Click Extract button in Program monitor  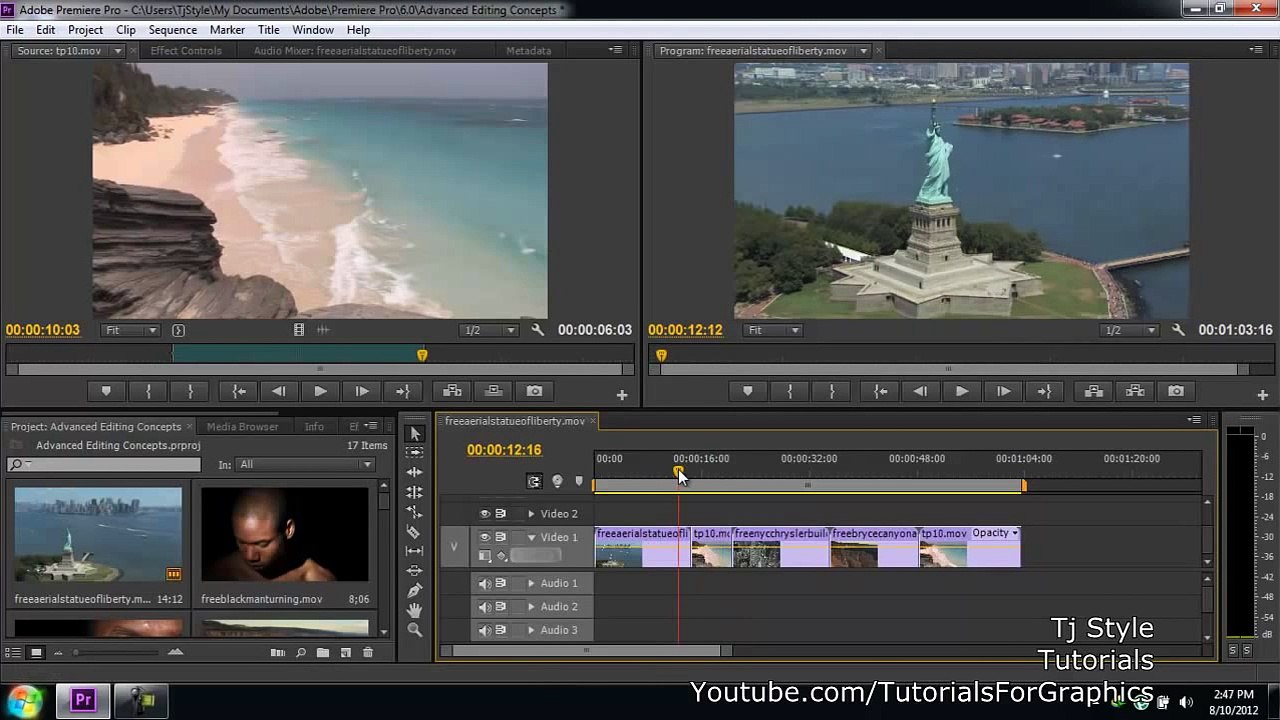(x=1135, y=391)
